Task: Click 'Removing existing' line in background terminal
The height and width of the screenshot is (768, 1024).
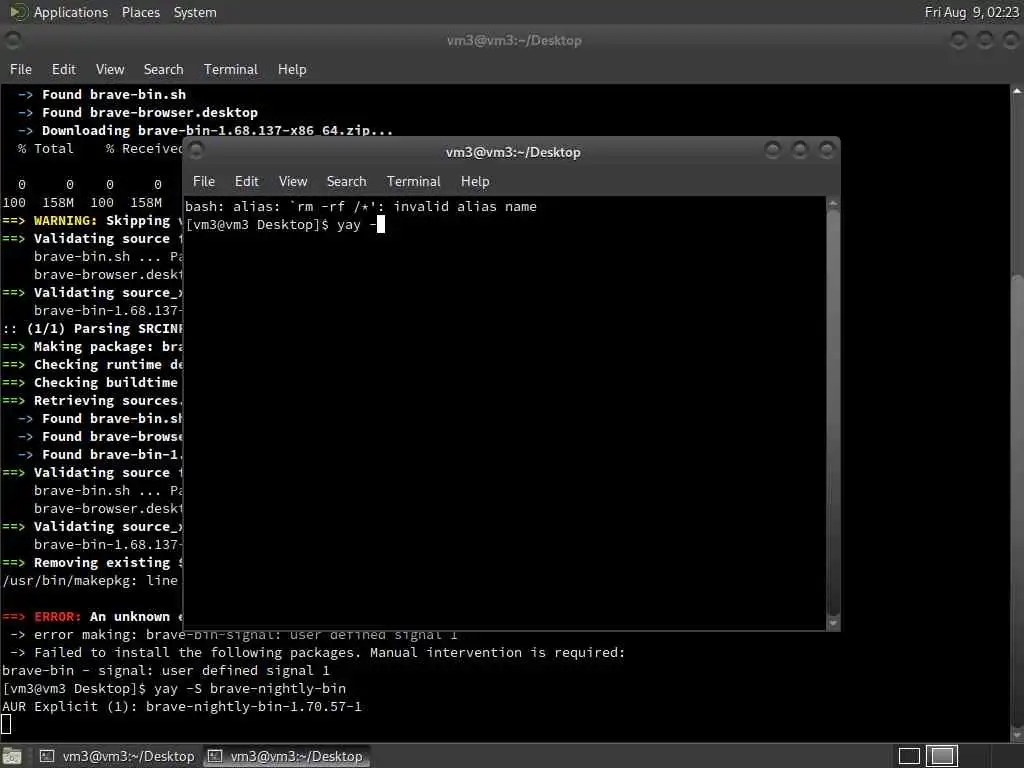Action: point(92,562)
